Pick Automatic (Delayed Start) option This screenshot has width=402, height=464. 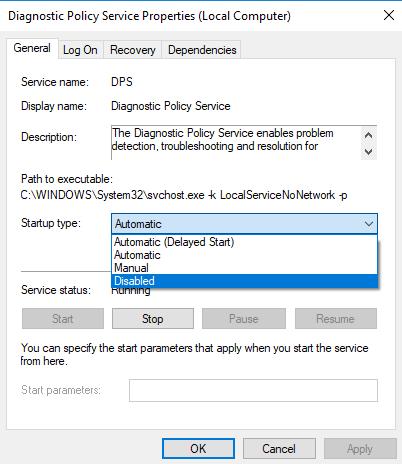244,242
